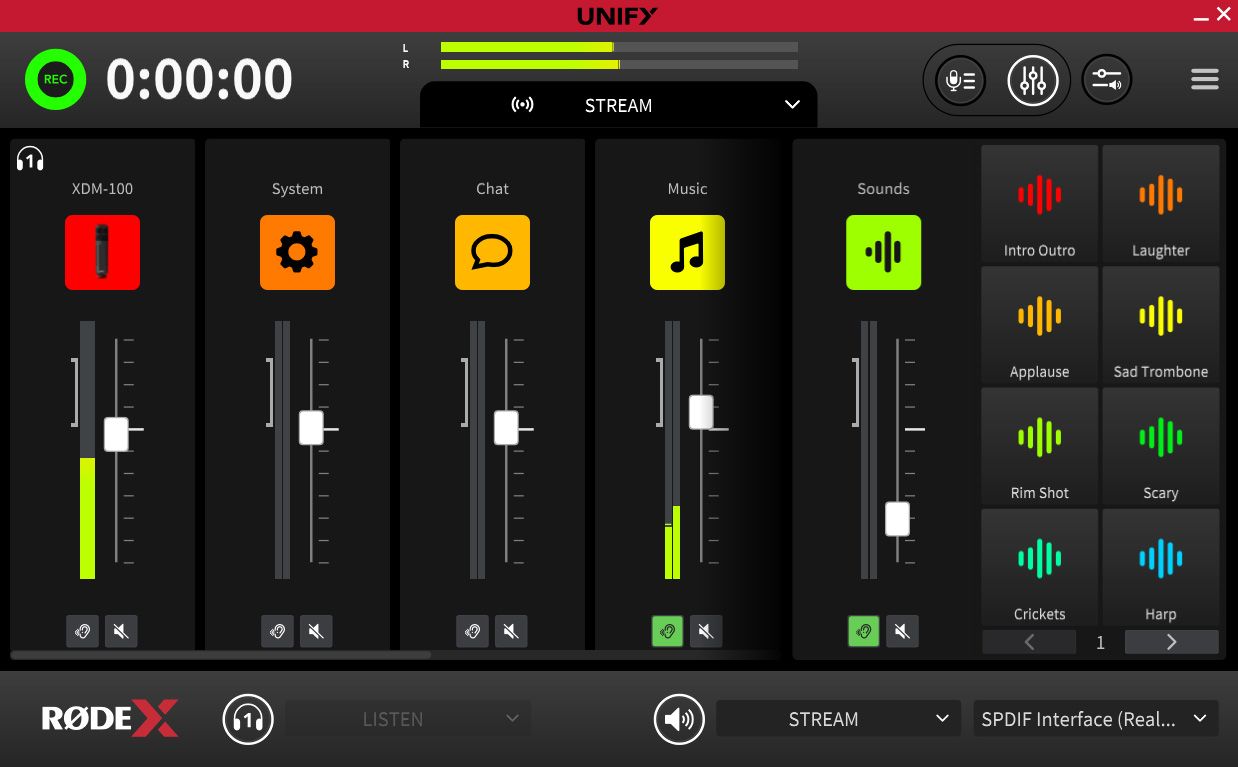1238x767 pixels.
Task: Click the XDM-100 channel name
Action: pyautogui.click(x=102, y=188)
